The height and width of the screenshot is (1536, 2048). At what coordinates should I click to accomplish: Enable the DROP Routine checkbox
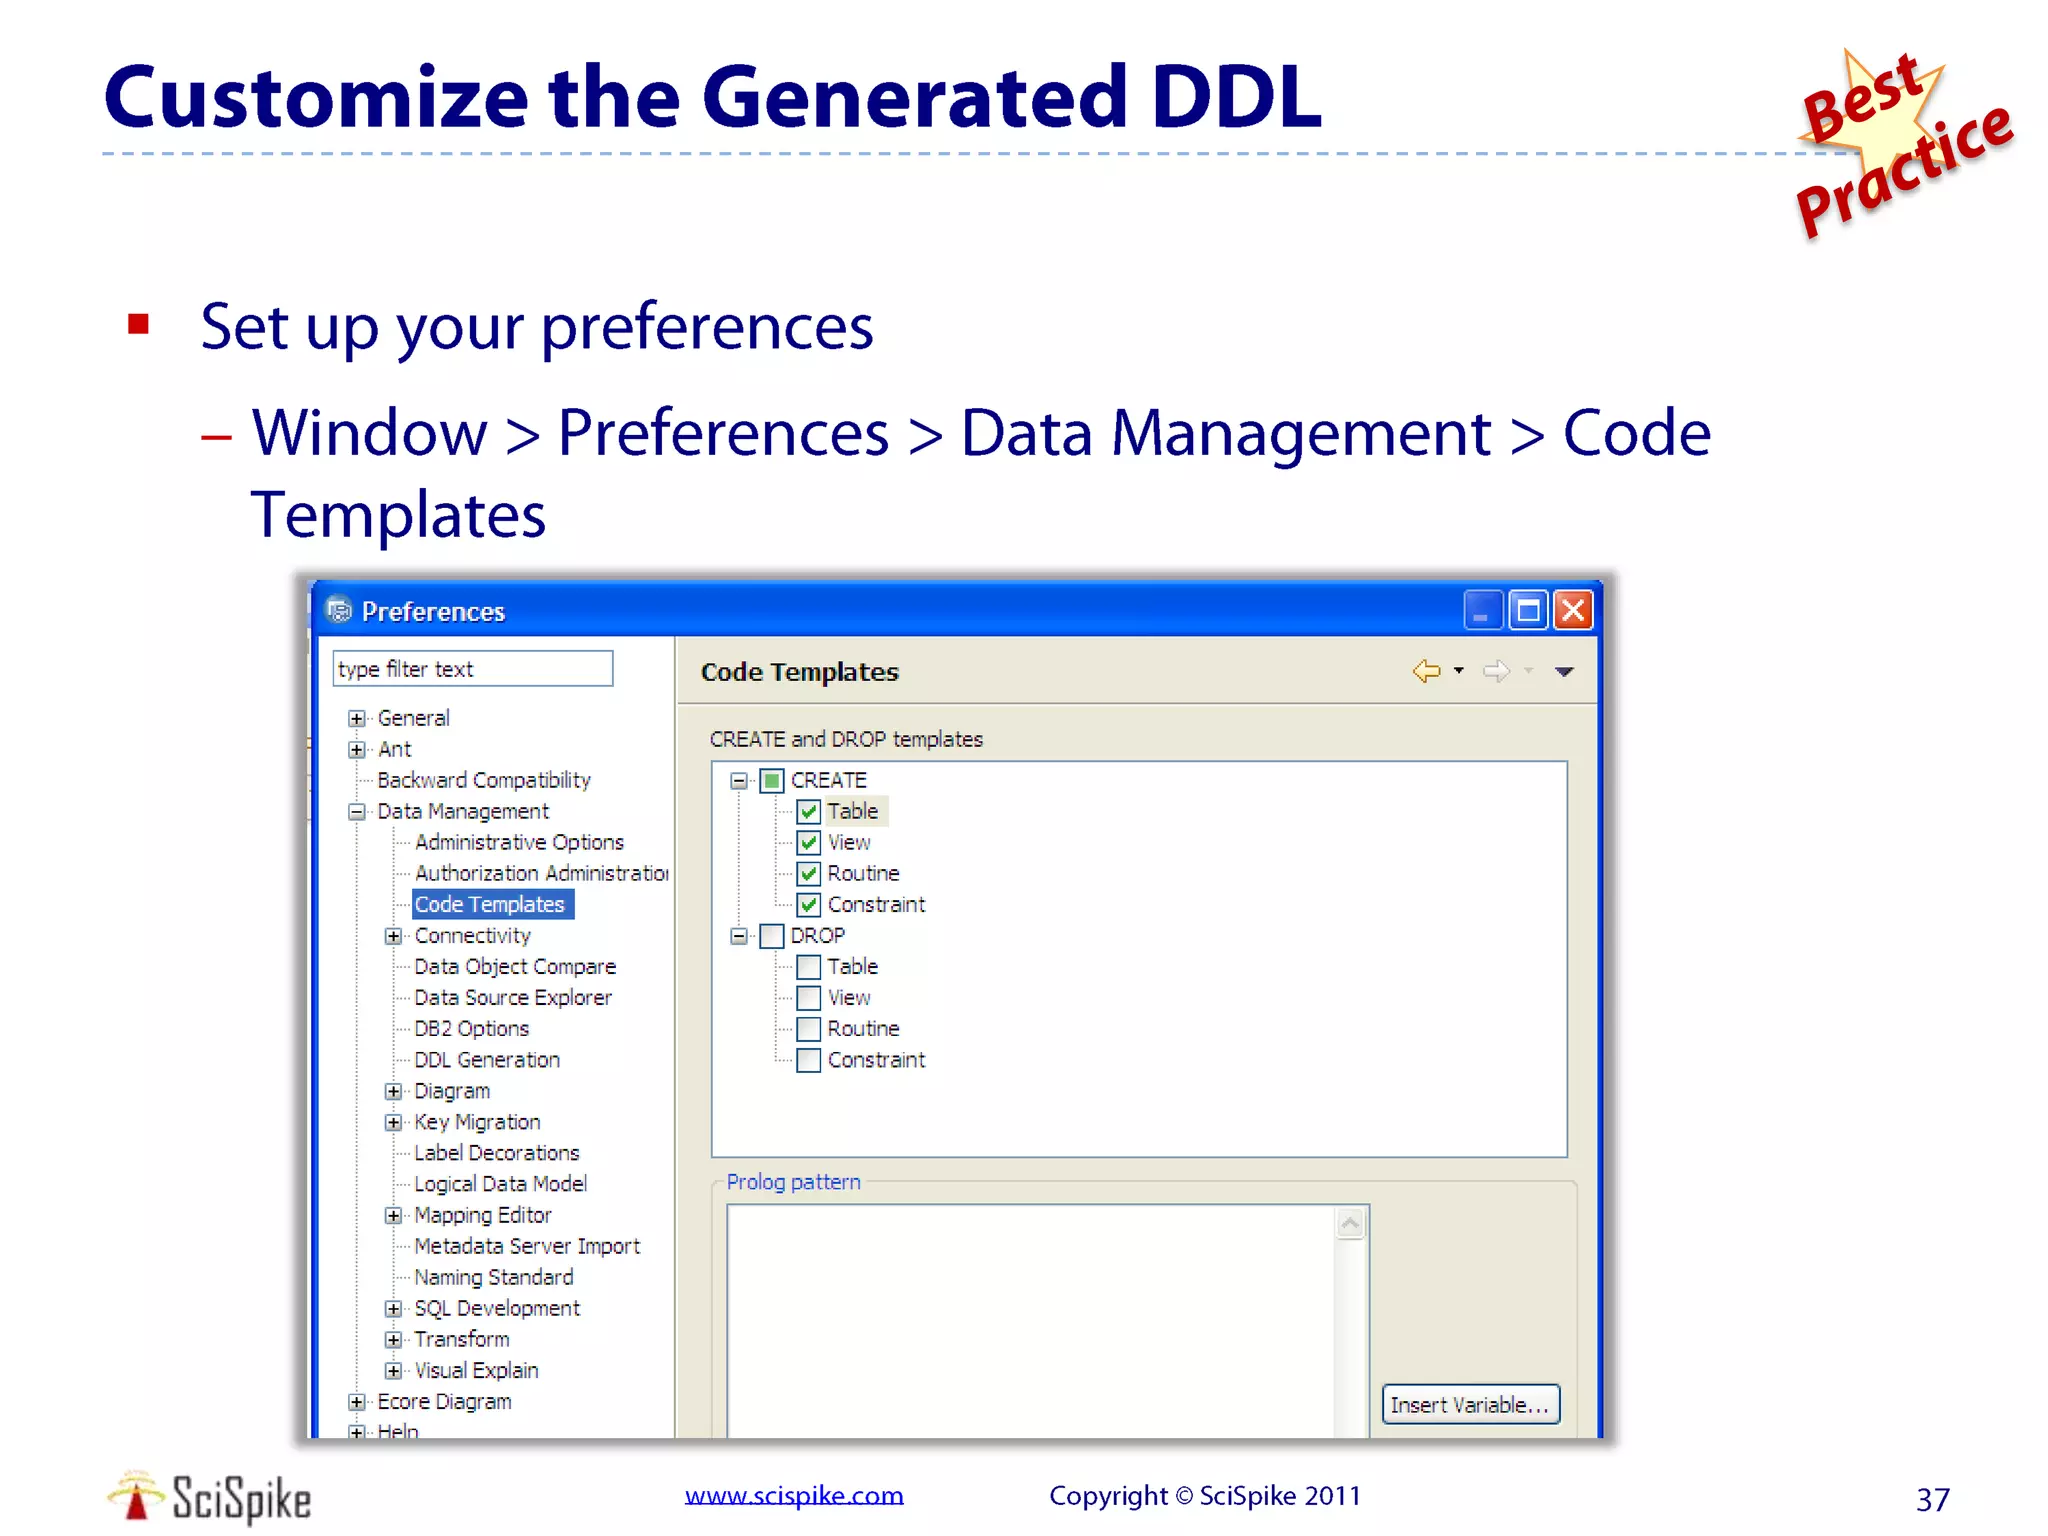point(809,1029)
